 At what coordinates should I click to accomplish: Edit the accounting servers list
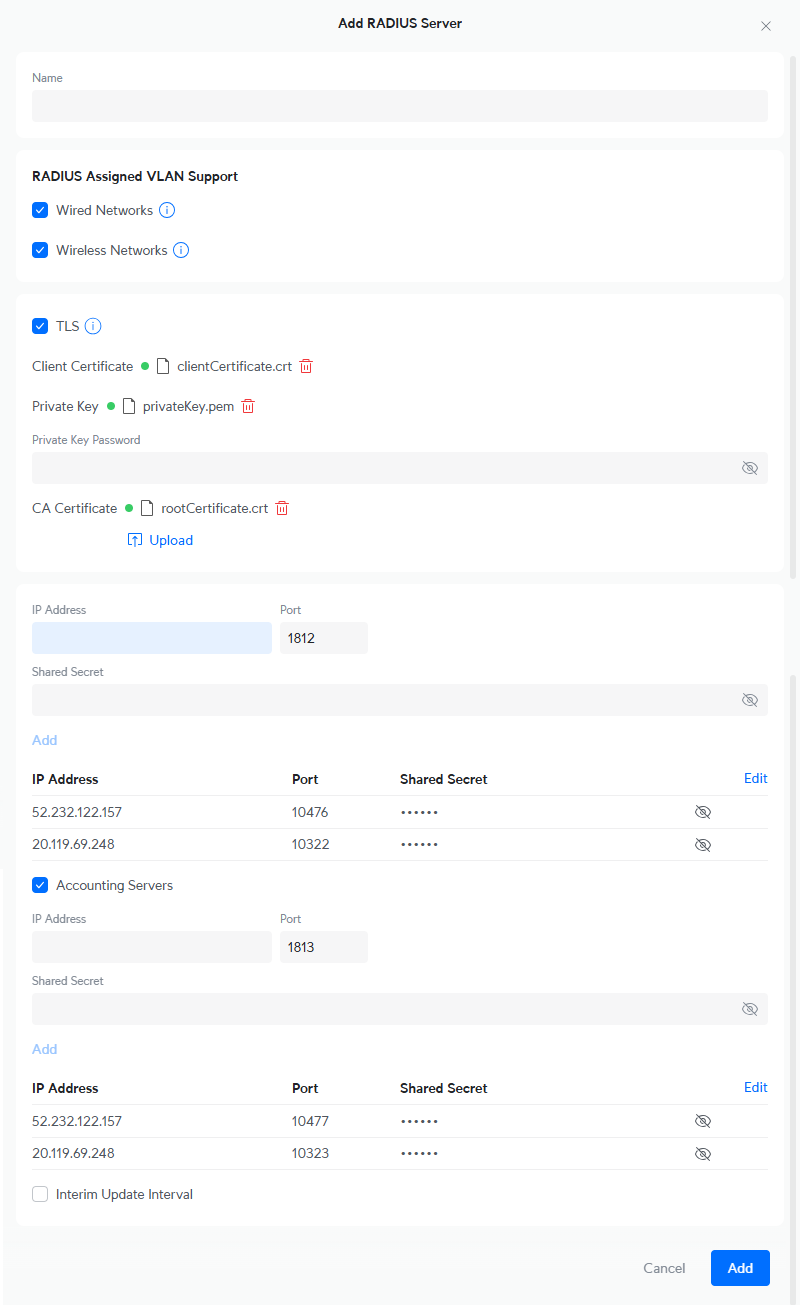tap(756, 1087)
